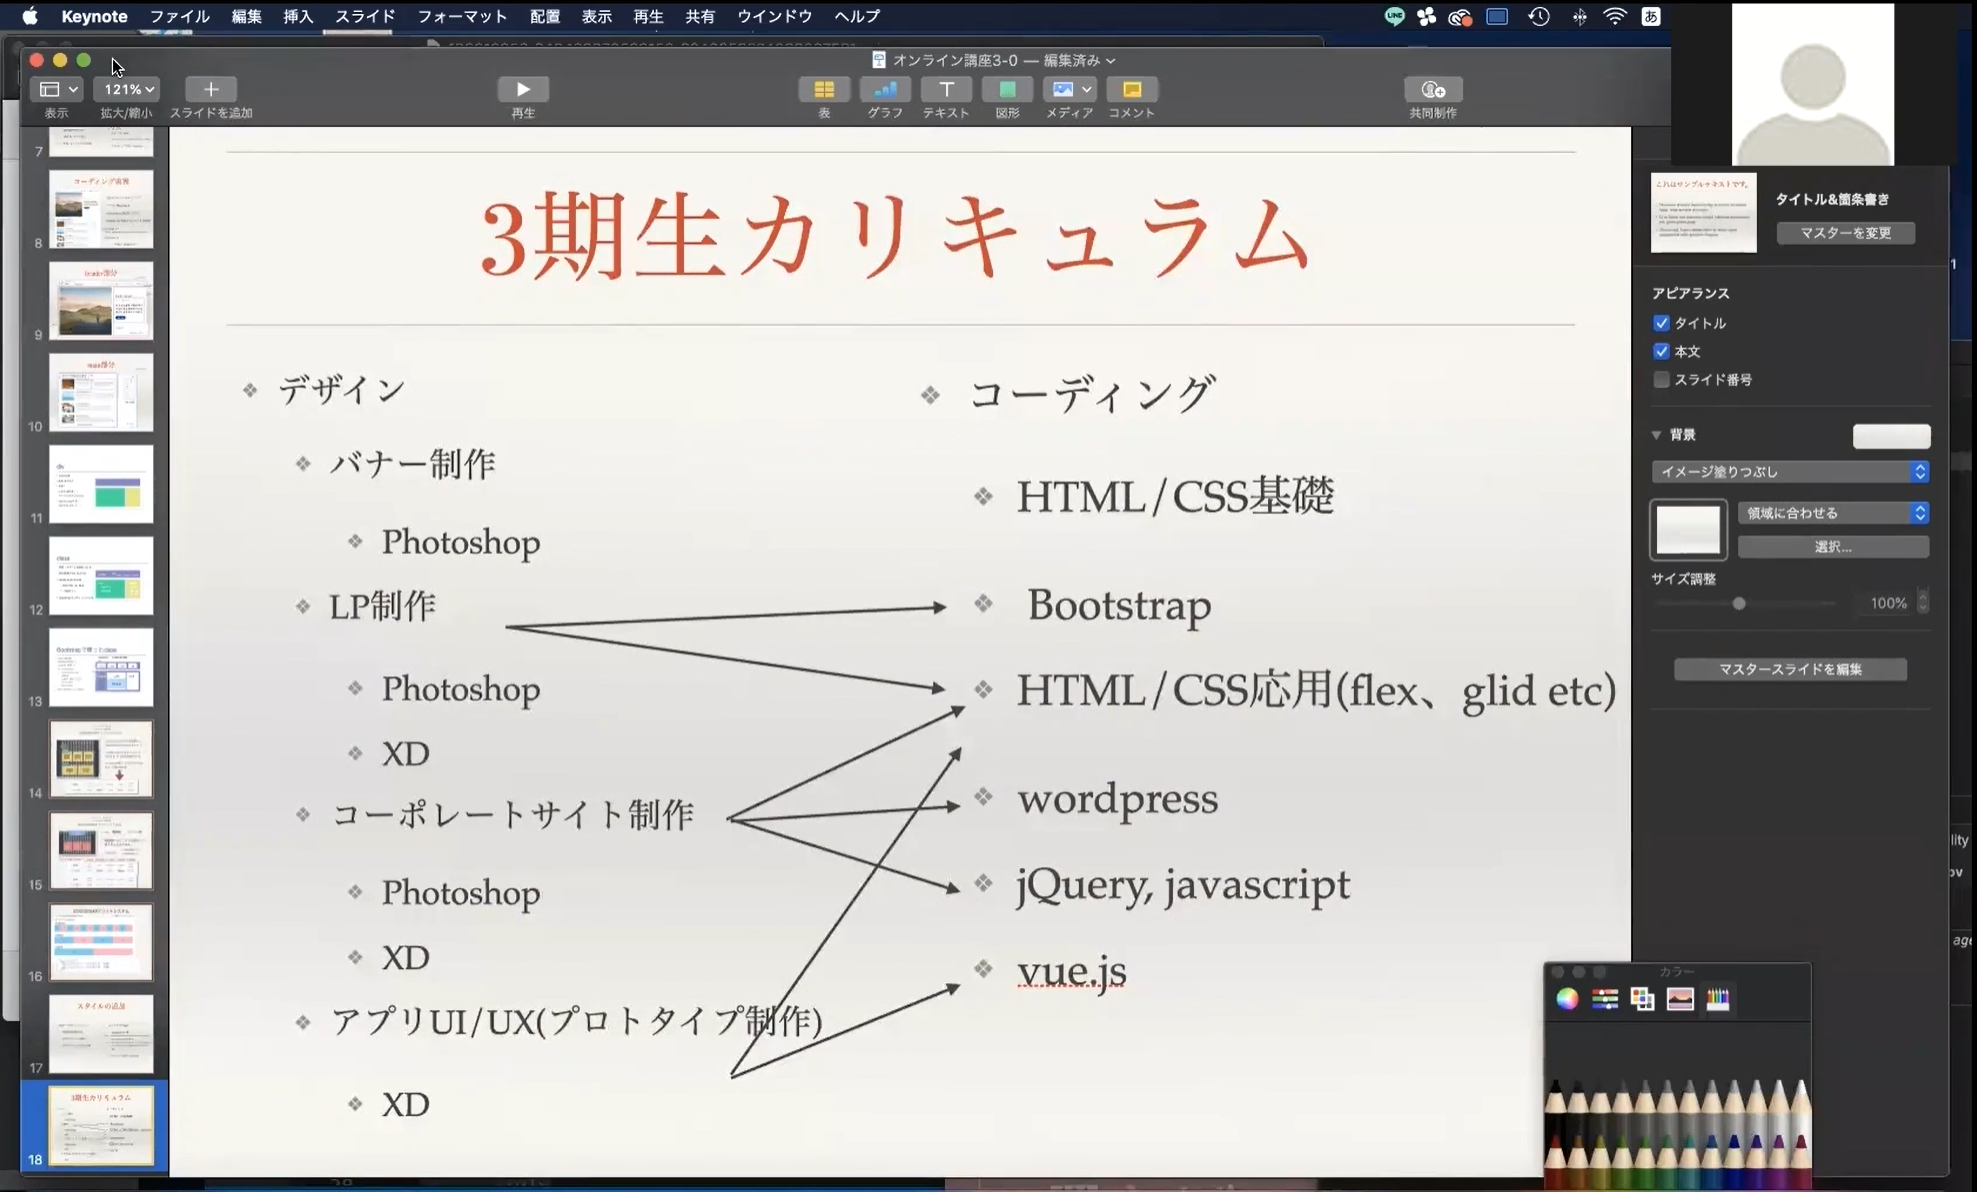Click the wordpress bullet text
The height and width of the screenshot is (1192, 1977).
click(1117, 798)
